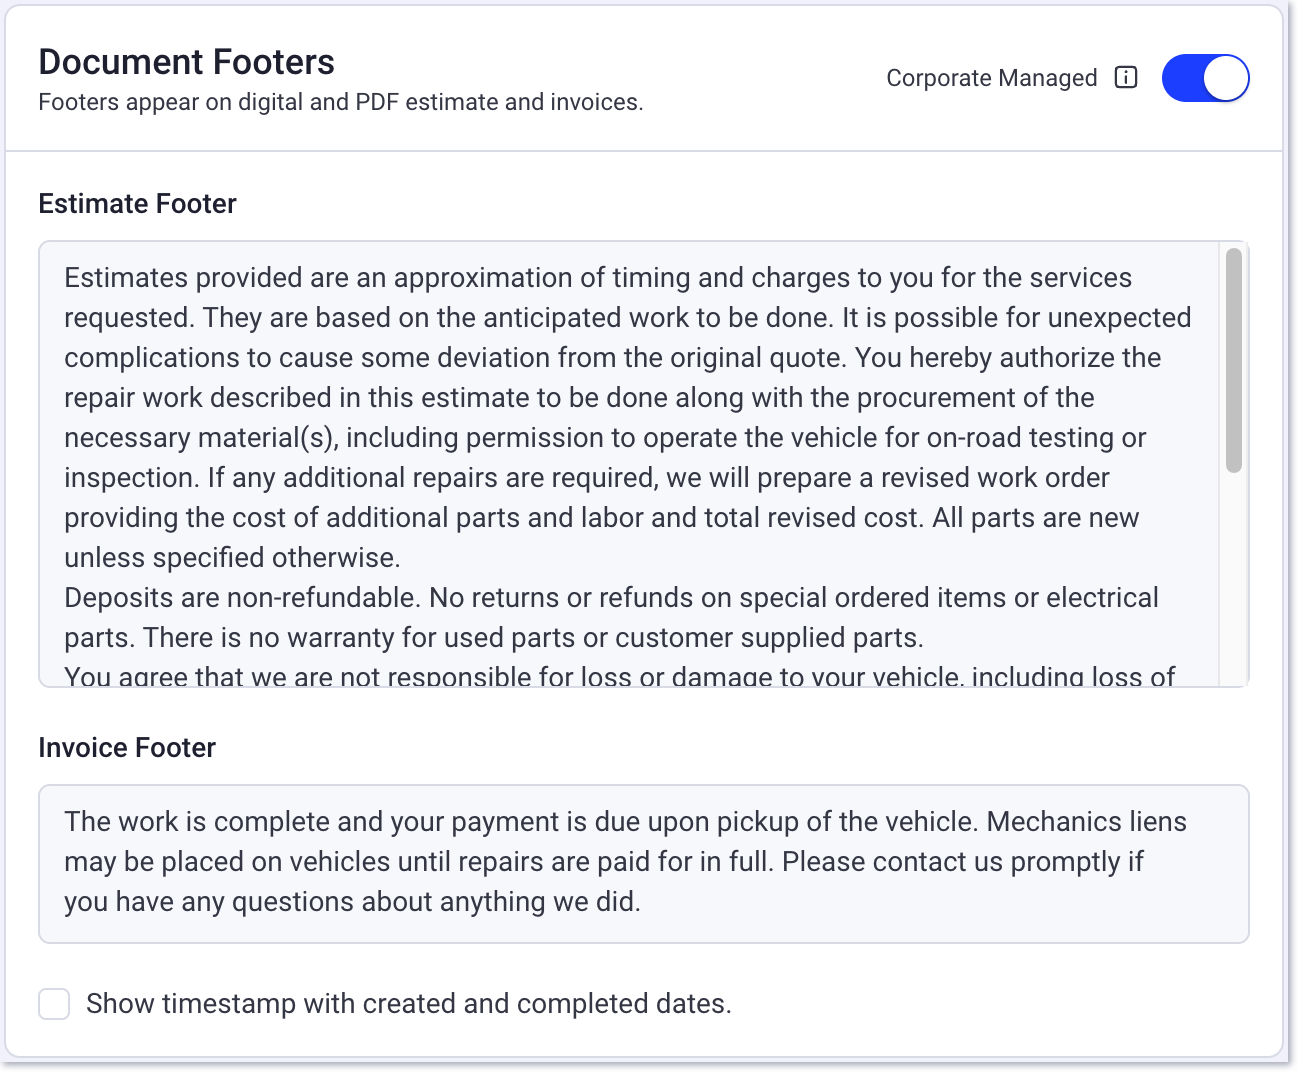Toggle the Corporate Managed switch
Viewport: 1308px width, 1082px height.
coord(1205,78)
